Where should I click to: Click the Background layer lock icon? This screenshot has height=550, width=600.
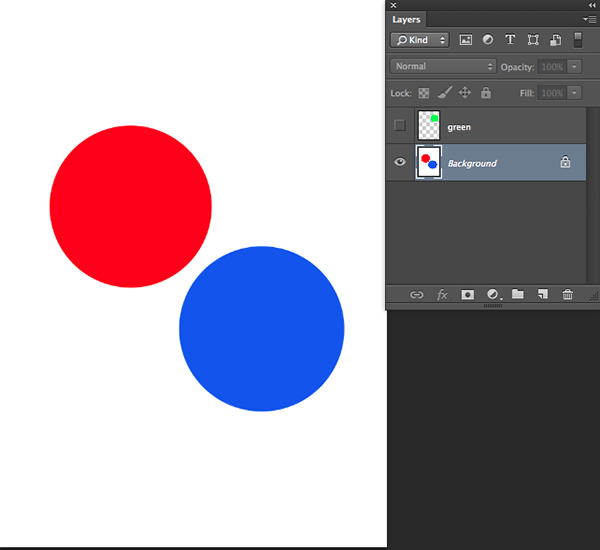click(x=565, y=162)
